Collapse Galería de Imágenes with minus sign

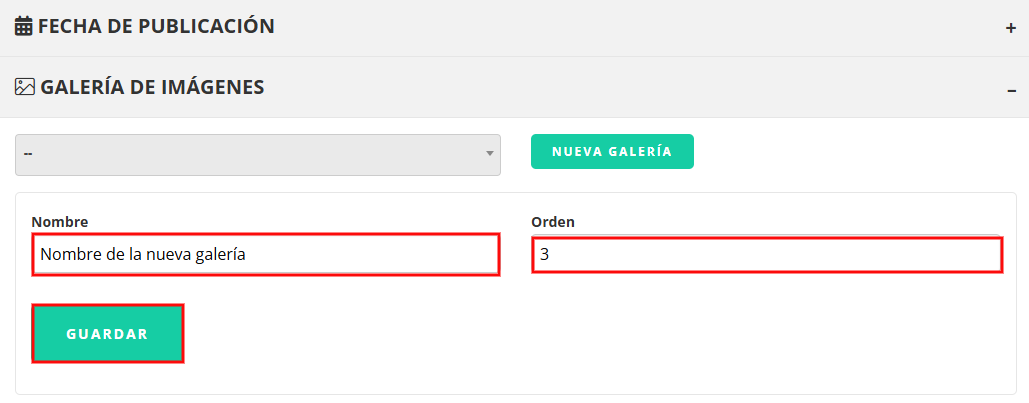(1011, 90)
